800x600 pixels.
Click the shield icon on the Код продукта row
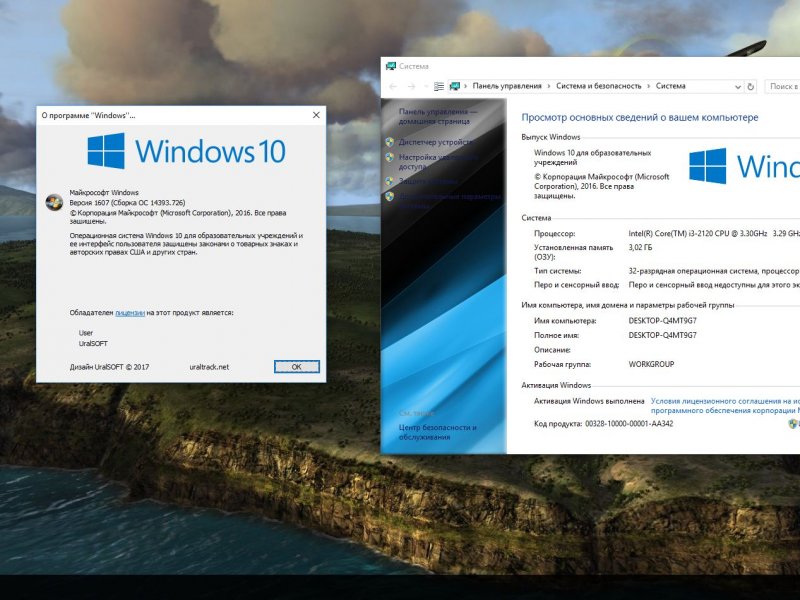(793, 423)
